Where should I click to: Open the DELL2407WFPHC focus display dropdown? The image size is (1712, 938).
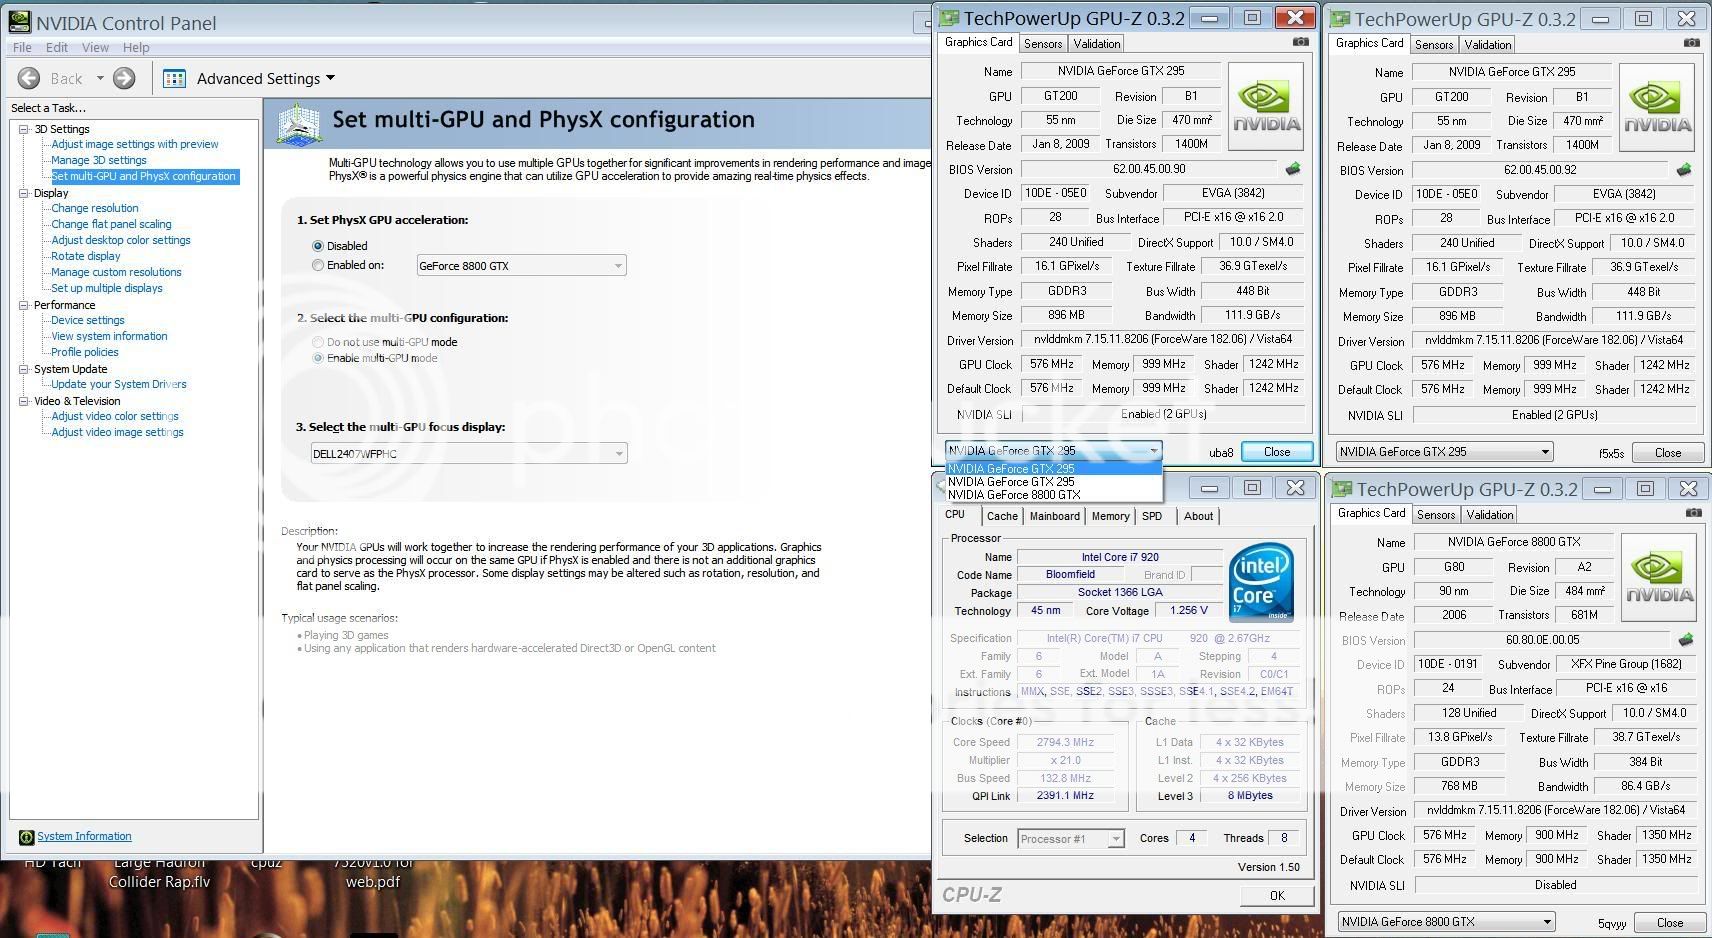(468, 454)
